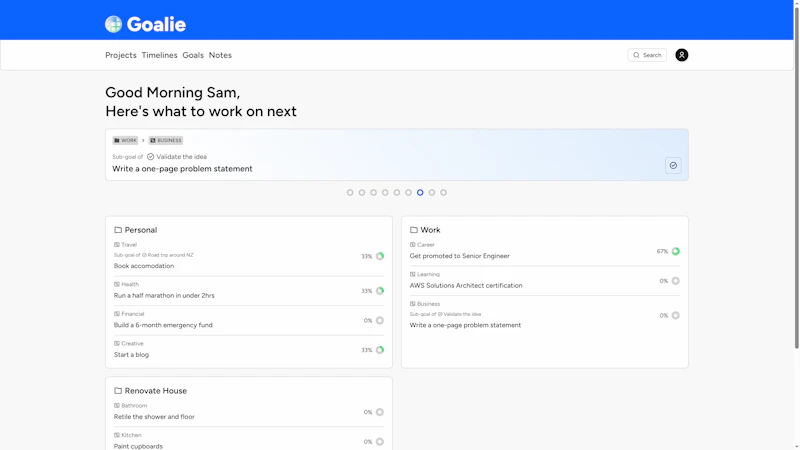Open Run a half marathon goal

click(x=164, y=295)
